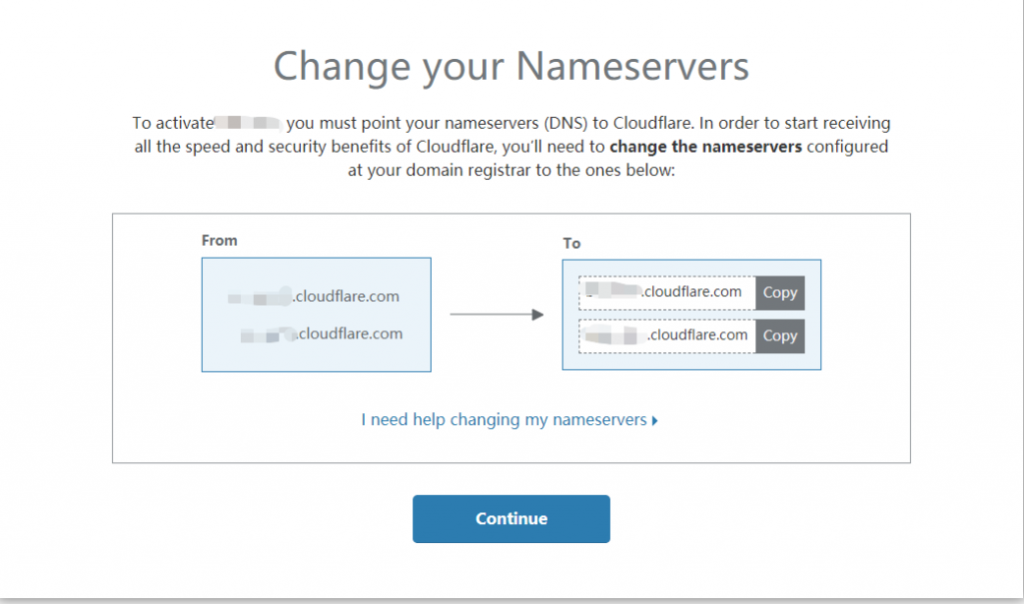Image resolution: width=1024 pixels, height=604 pixels.
Task: Click the second nameserver listed under From
Action: [x=321, y=334]
